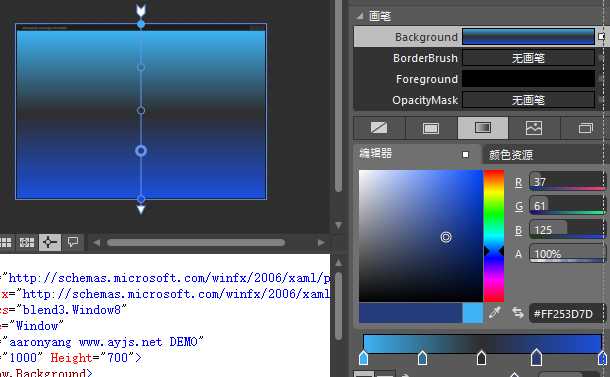Click the gradient bar to add a stop

tap(482, 343)
